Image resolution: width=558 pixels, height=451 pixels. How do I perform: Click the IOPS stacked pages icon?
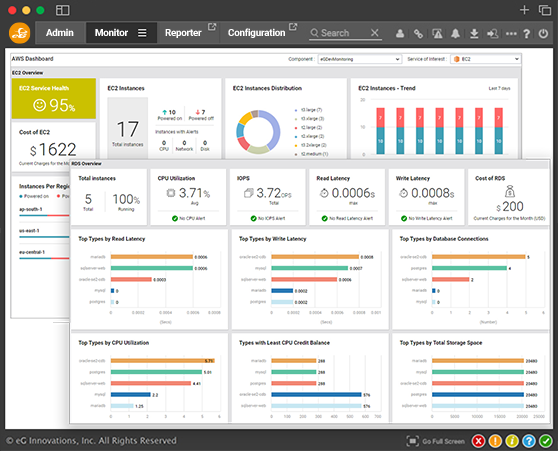(249, 193)
